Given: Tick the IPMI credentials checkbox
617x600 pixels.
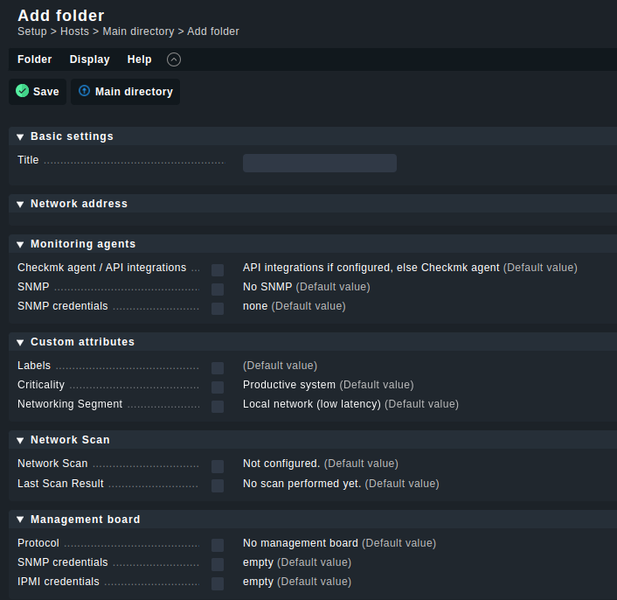Looking at the screenshot, I should click(x=217, y=584).
